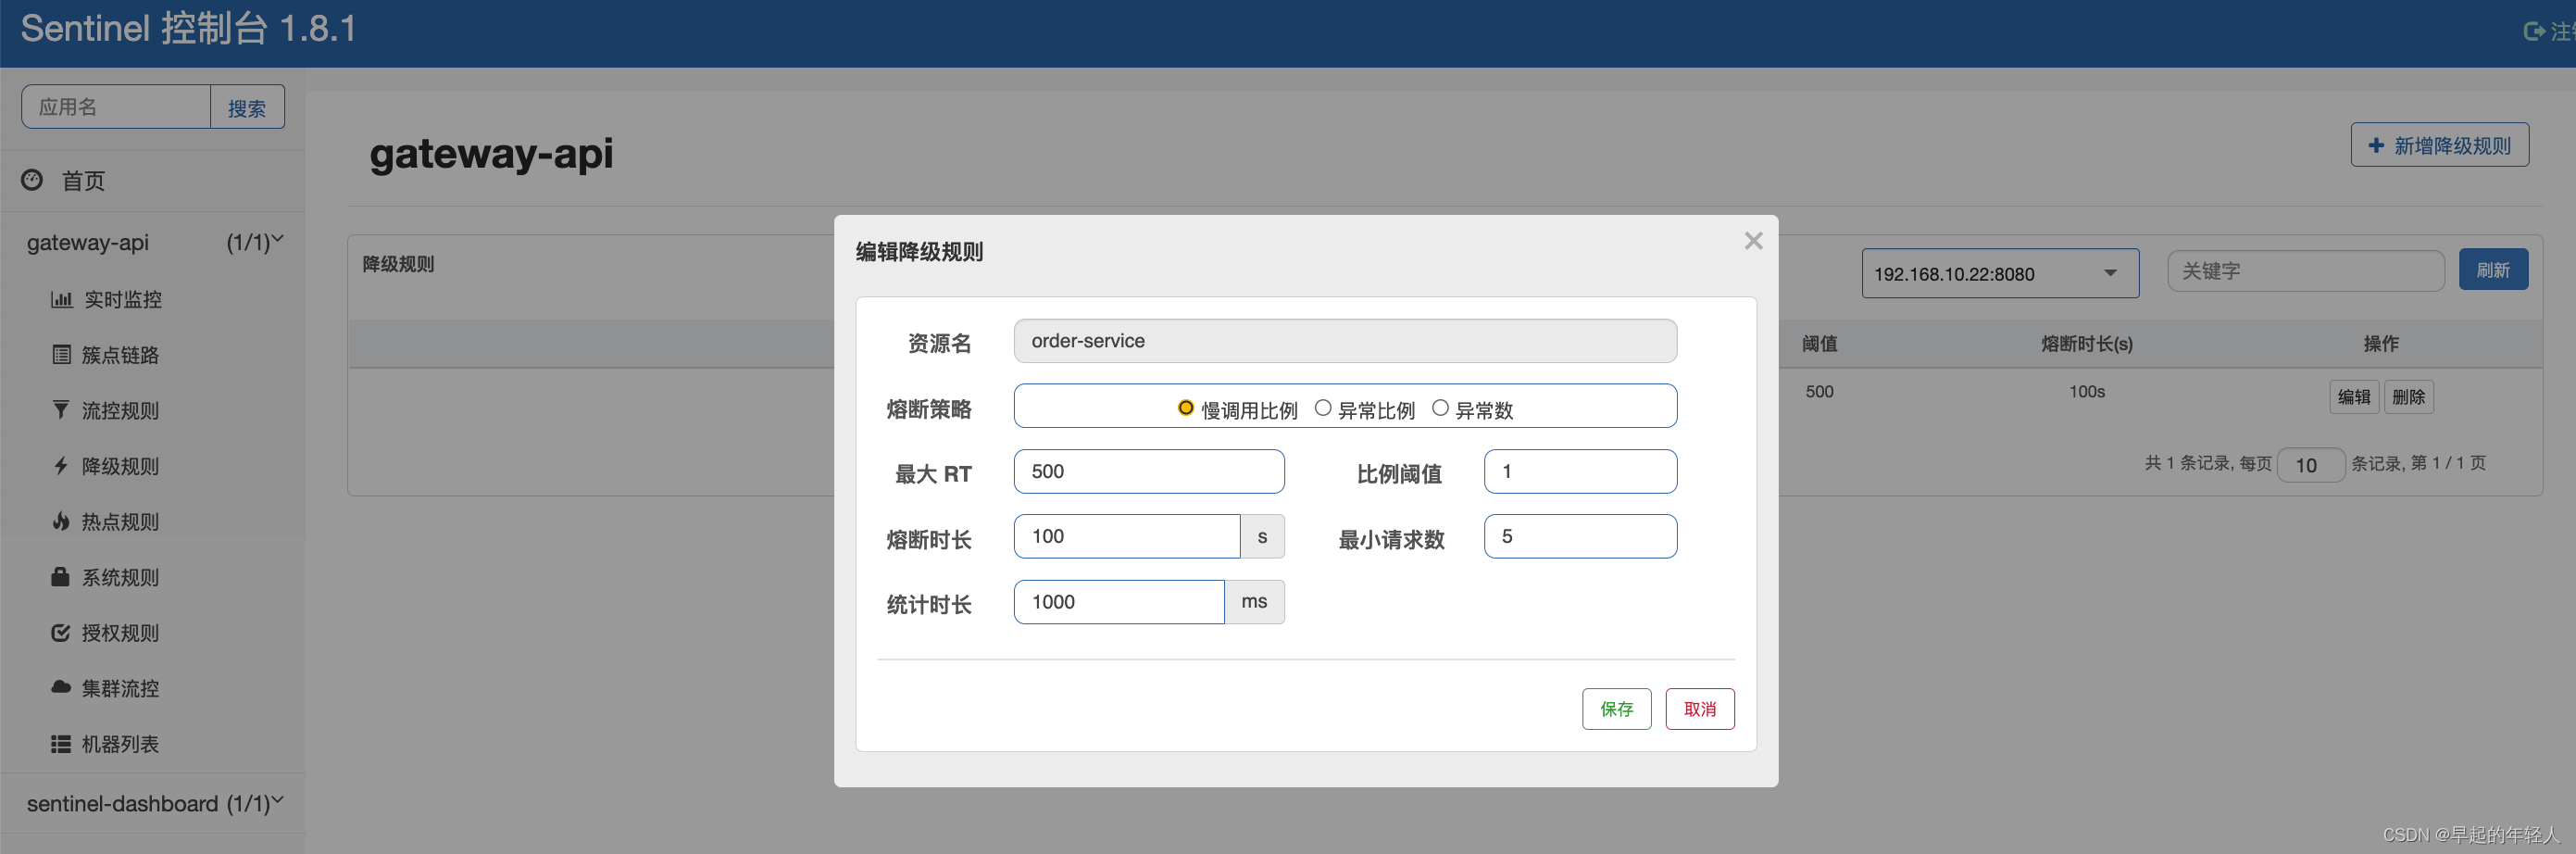The image size is (2576, 854).
Task: Choose the 异常比例 strategy option
Action: tap(1323, 407)
